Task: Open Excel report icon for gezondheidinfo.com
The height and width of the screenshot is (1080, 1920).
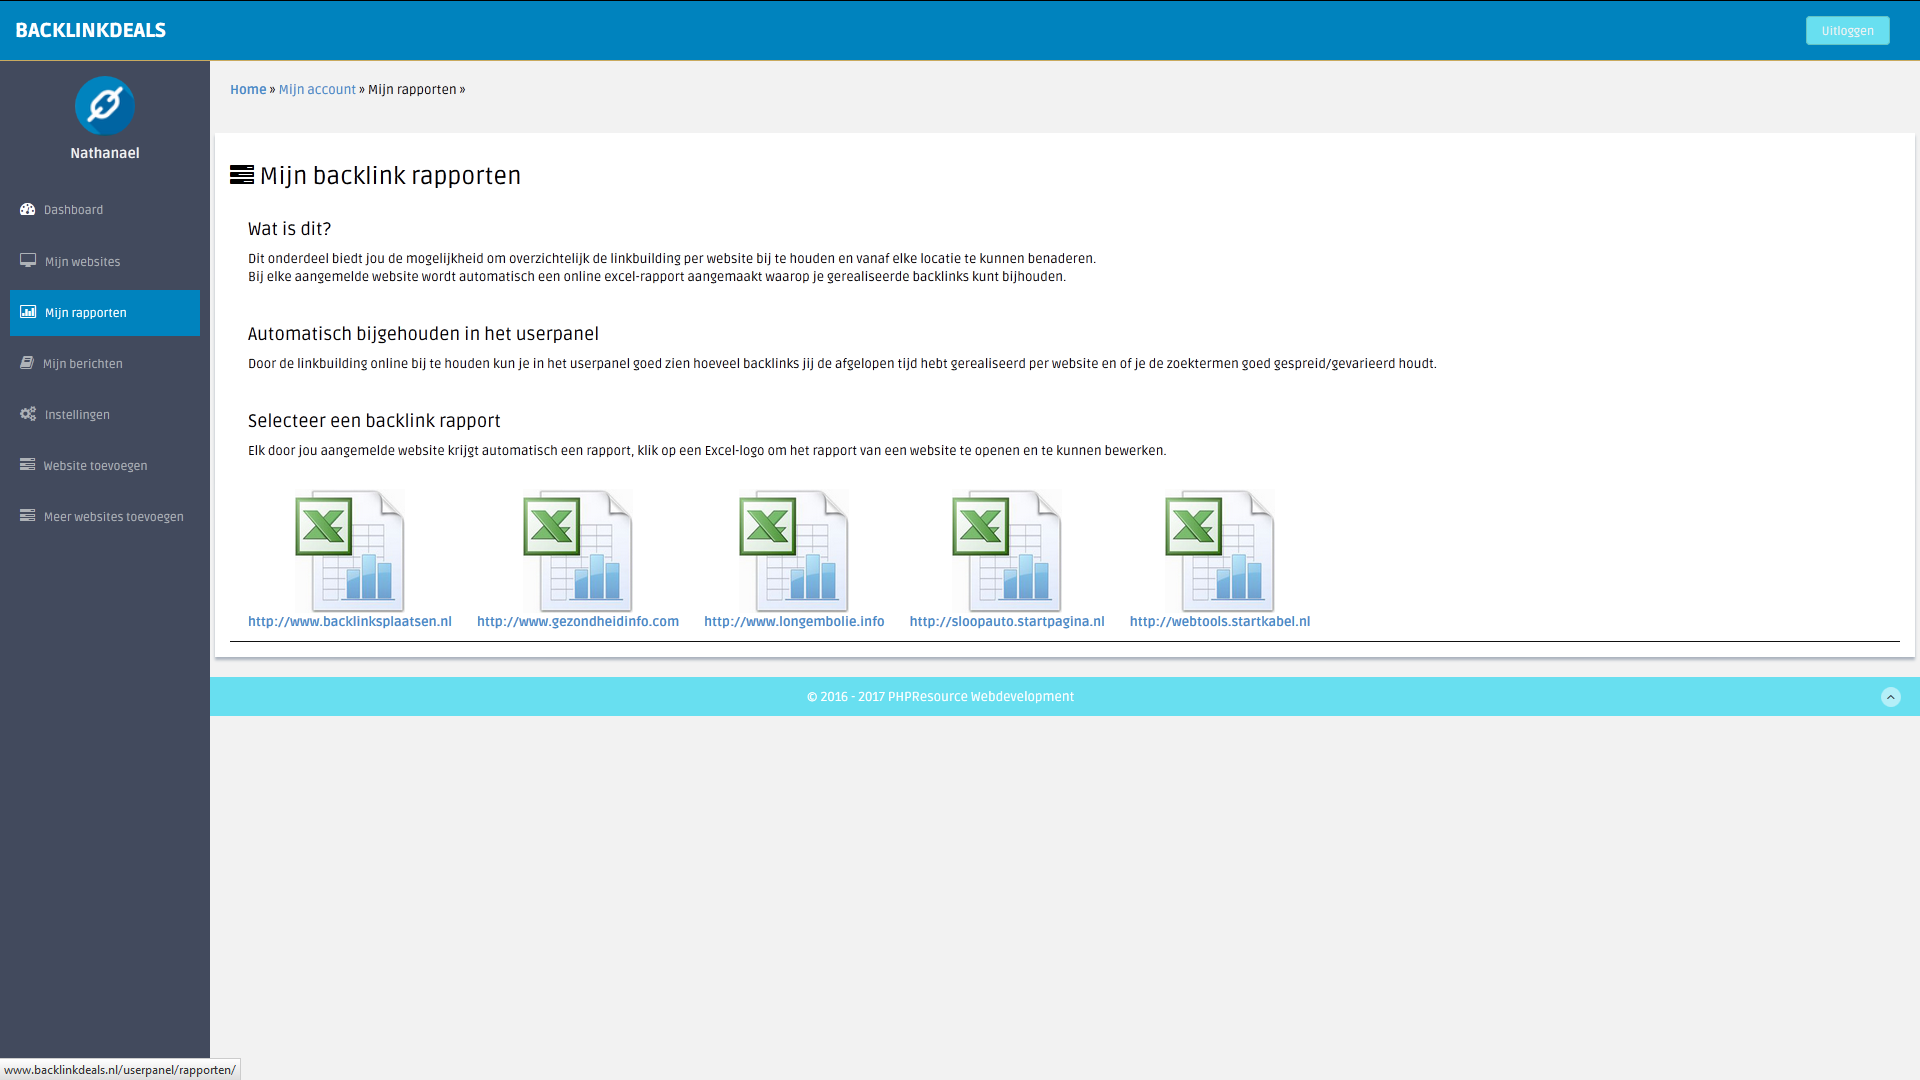Action: click(578, 551)
